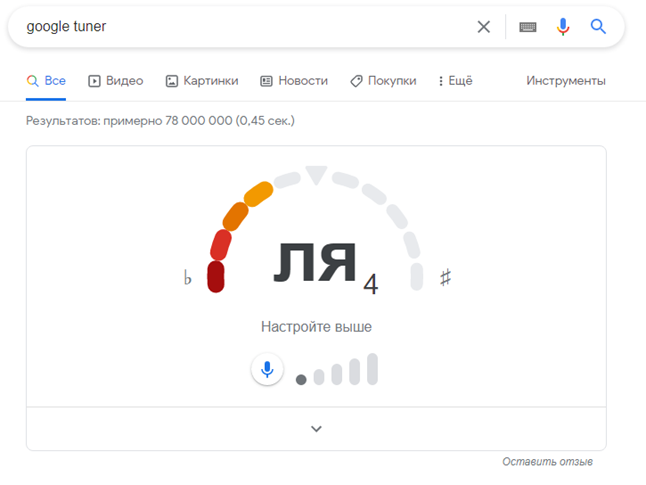Click the microphone volume level bars
The height and width of the screenshot is (485, 646).
338,370
